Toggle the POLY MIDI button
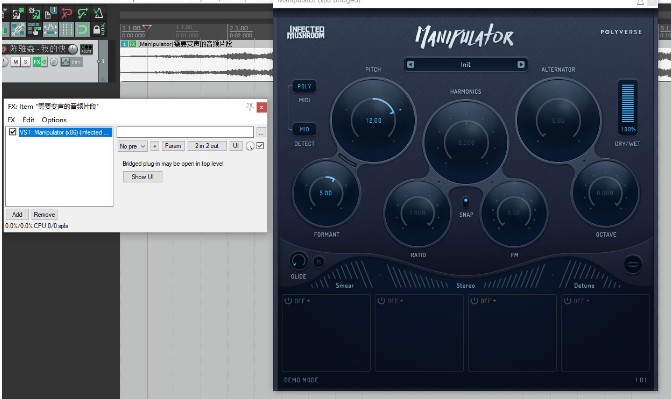 click(304, 86)
